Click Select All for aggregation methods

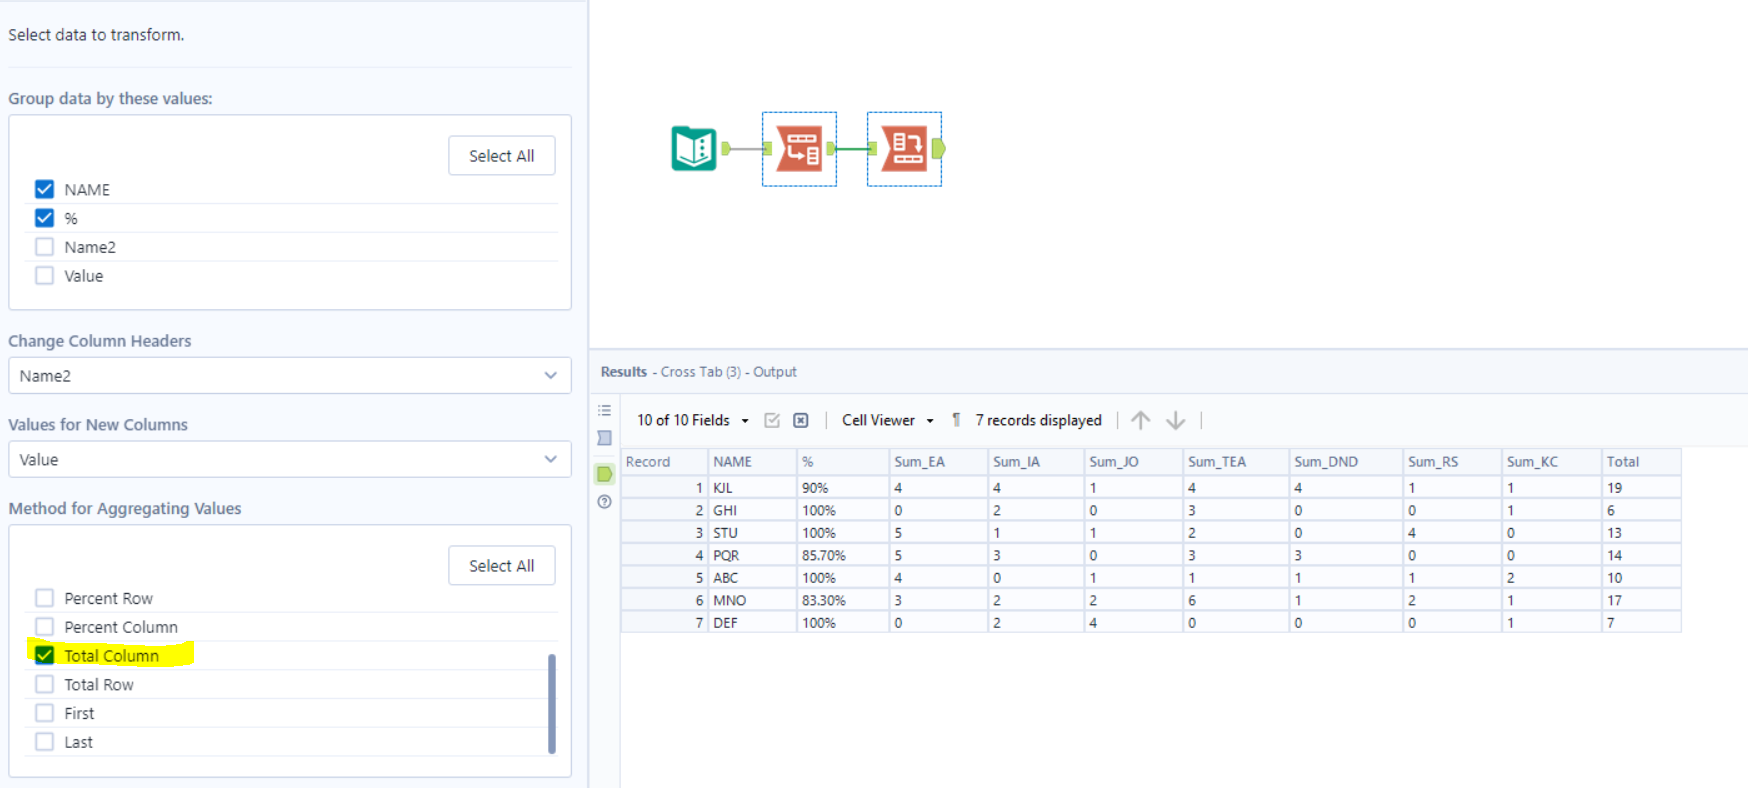(x=502, y=566)
